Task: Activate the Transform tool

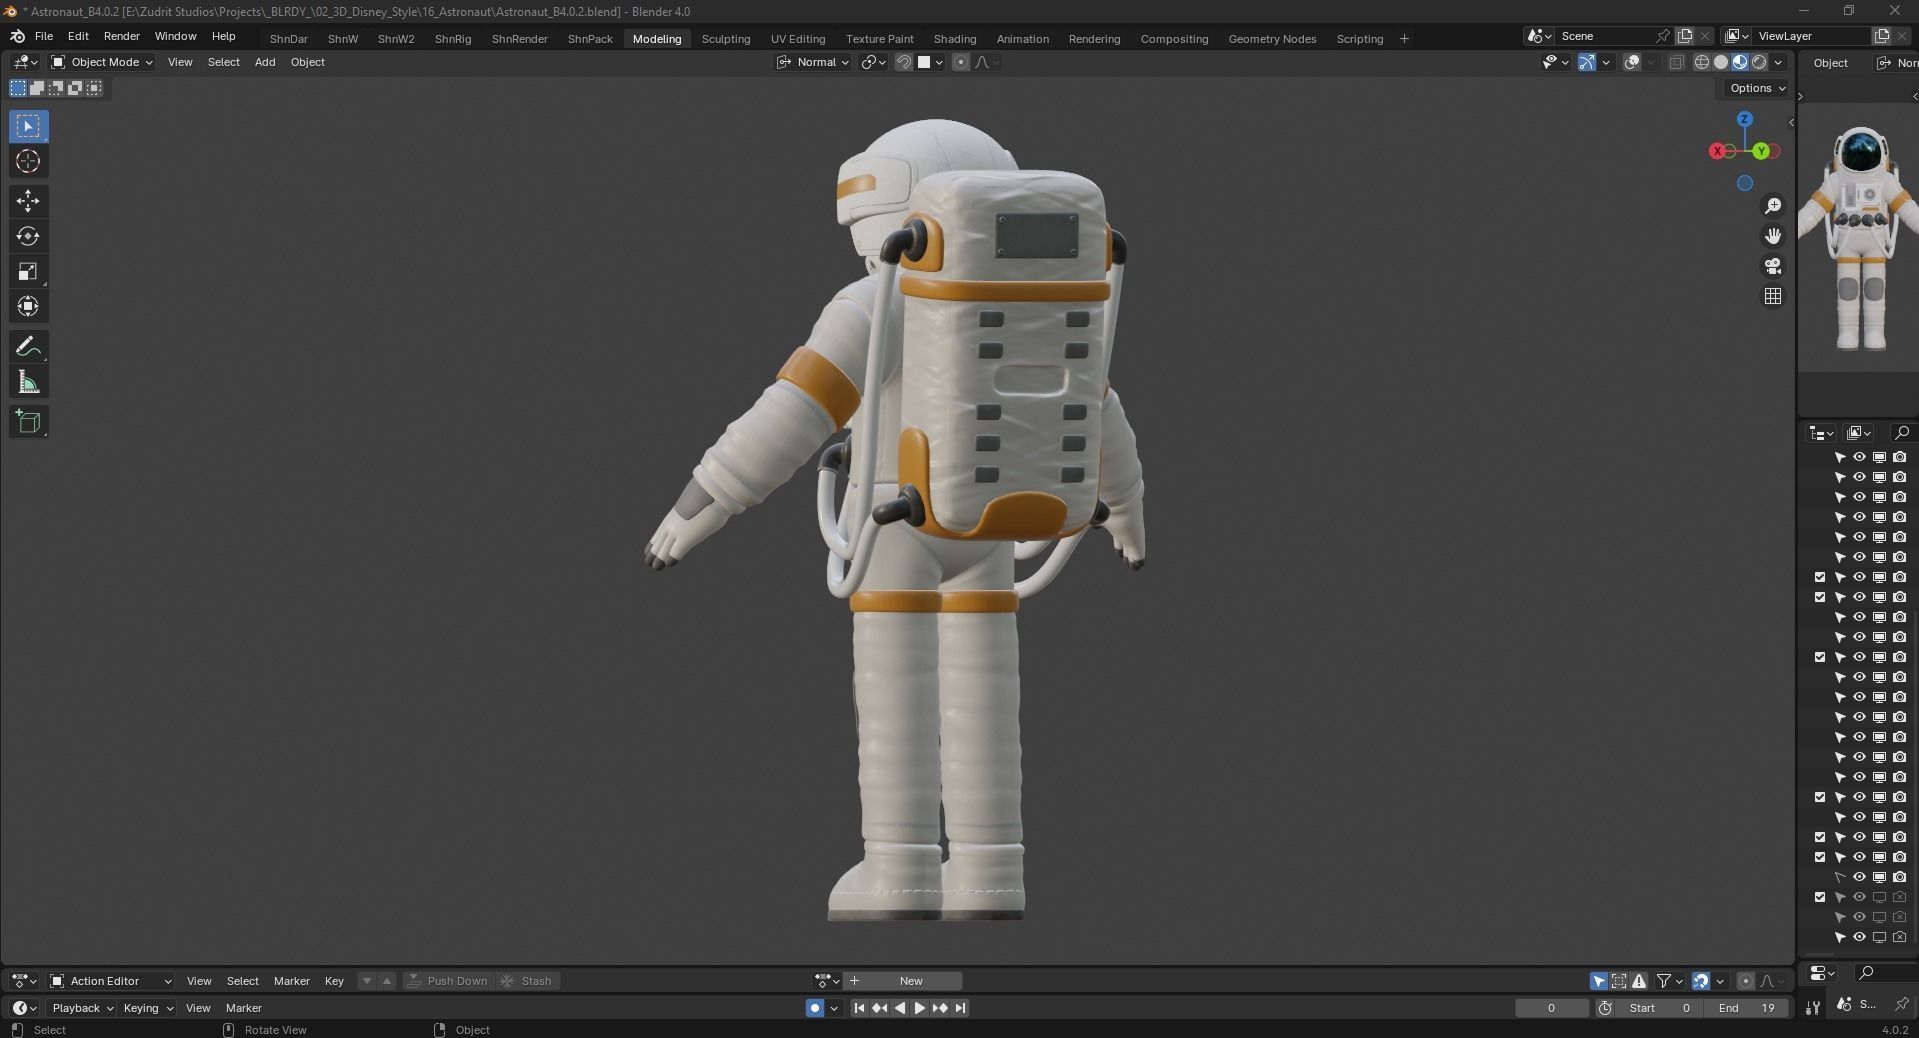Action: tap(28, 306)
